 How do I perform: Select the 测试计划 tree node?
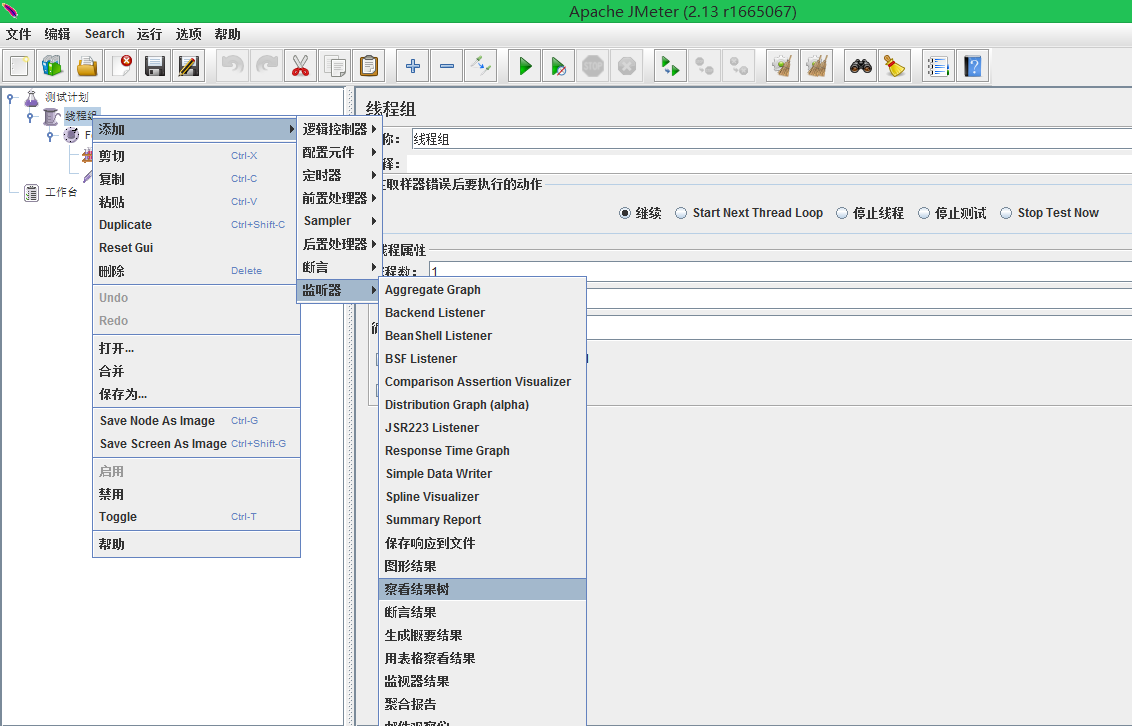point(66,97)
